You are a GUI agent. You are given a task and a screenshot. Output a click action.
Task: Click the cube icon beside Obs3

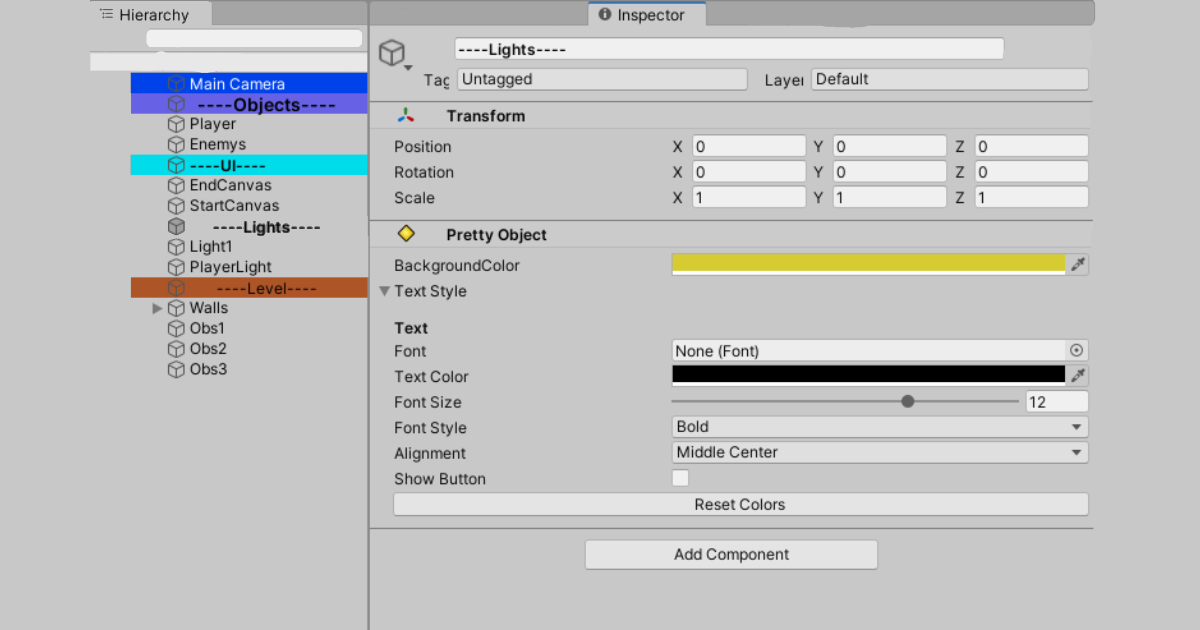[x=176, y=370]
